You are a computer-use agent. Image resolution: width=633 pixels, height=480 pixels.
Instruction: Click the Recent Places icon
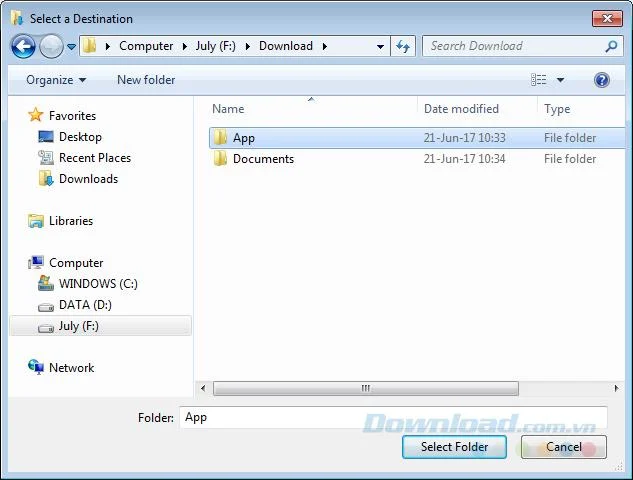[x=46, y=158]
